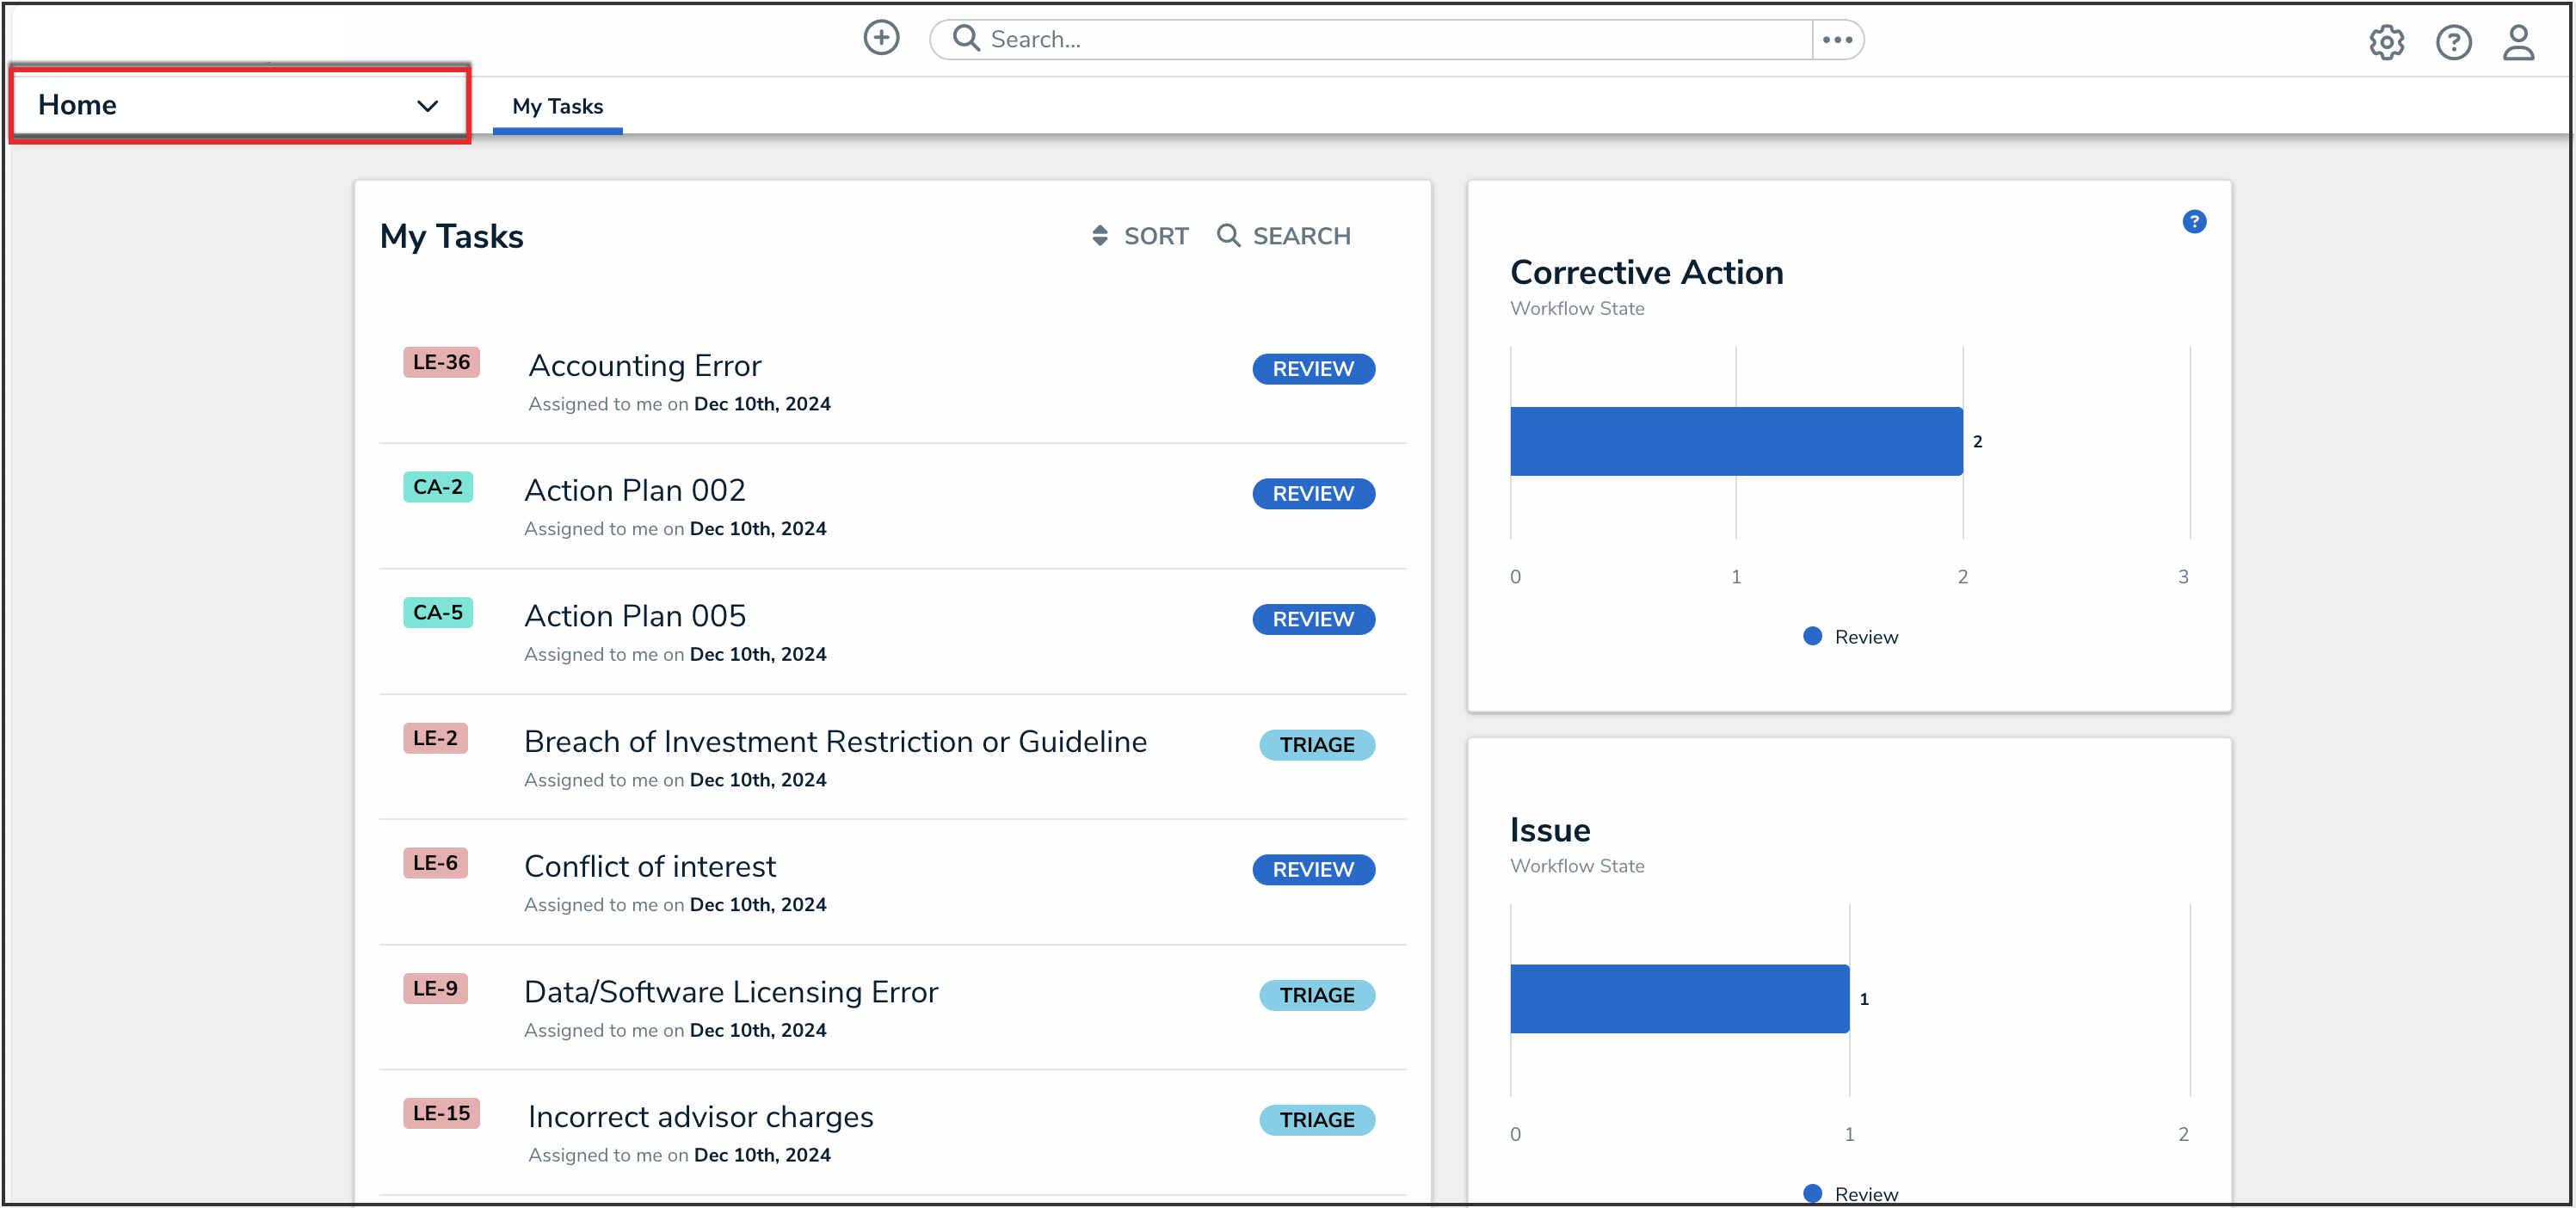Viewport: 2576px width, 1208px height.
Task: Click the Corrective Action chart help icon
Action: pyautogui.click(x=2194, y=222)
